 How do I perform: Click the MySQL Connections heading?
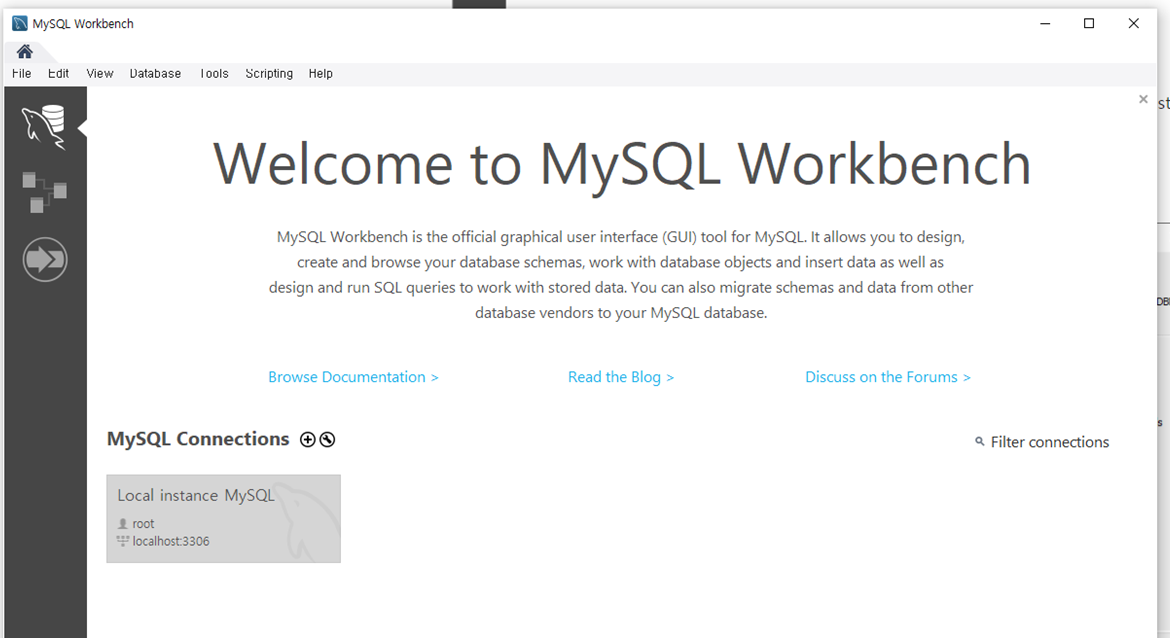click(x=198, y=439)
